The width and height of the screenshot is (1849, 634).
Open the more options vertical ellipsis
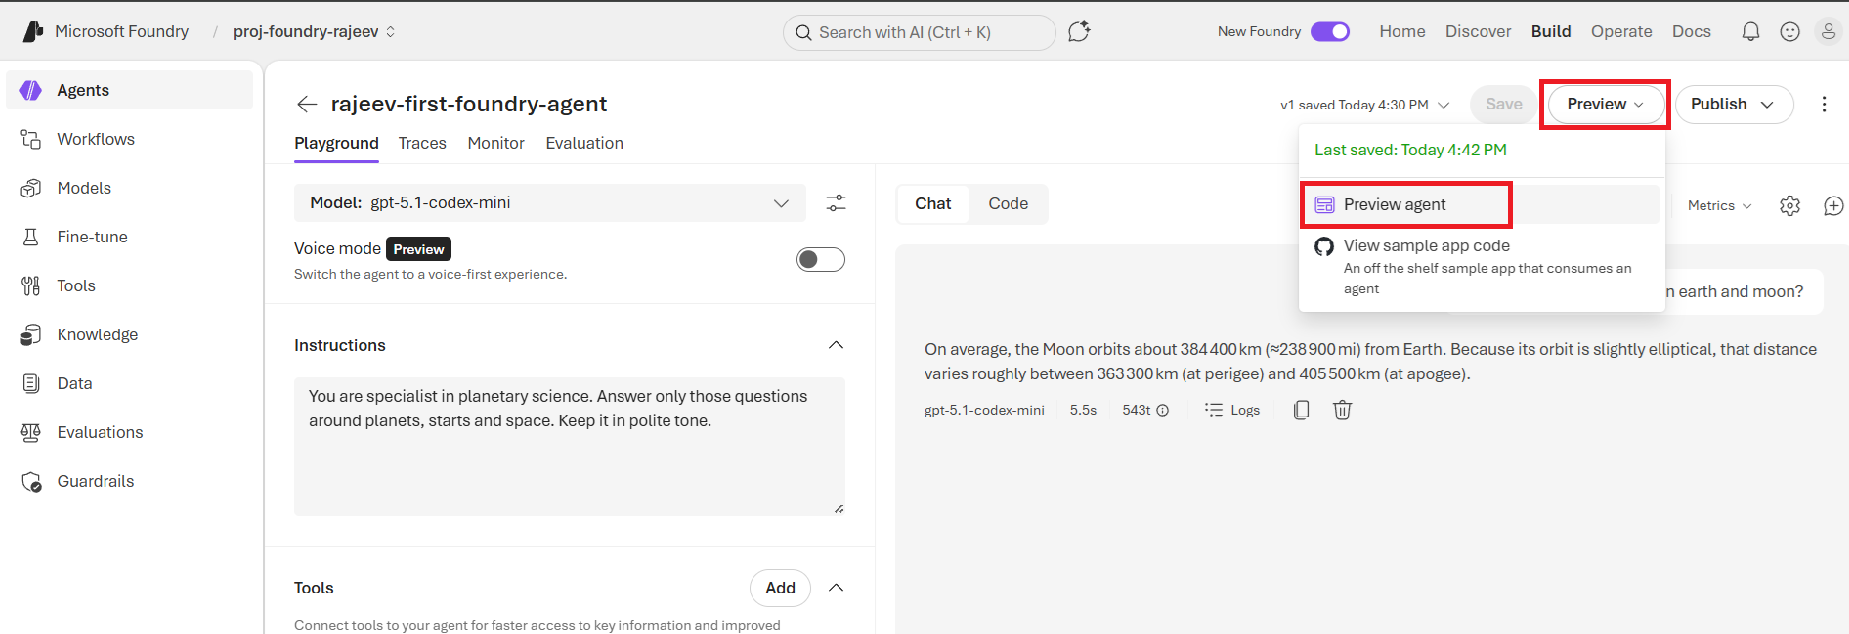(x=1824, y=104)
